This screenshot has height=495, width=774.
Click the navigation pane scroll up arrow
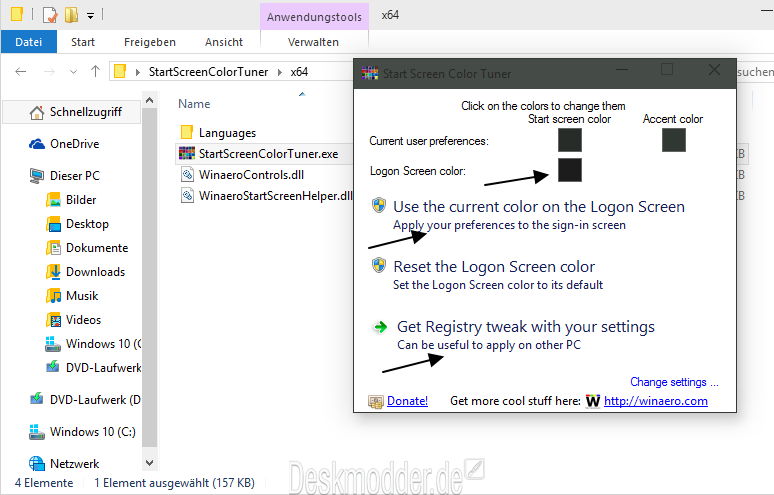coord(150,101)
